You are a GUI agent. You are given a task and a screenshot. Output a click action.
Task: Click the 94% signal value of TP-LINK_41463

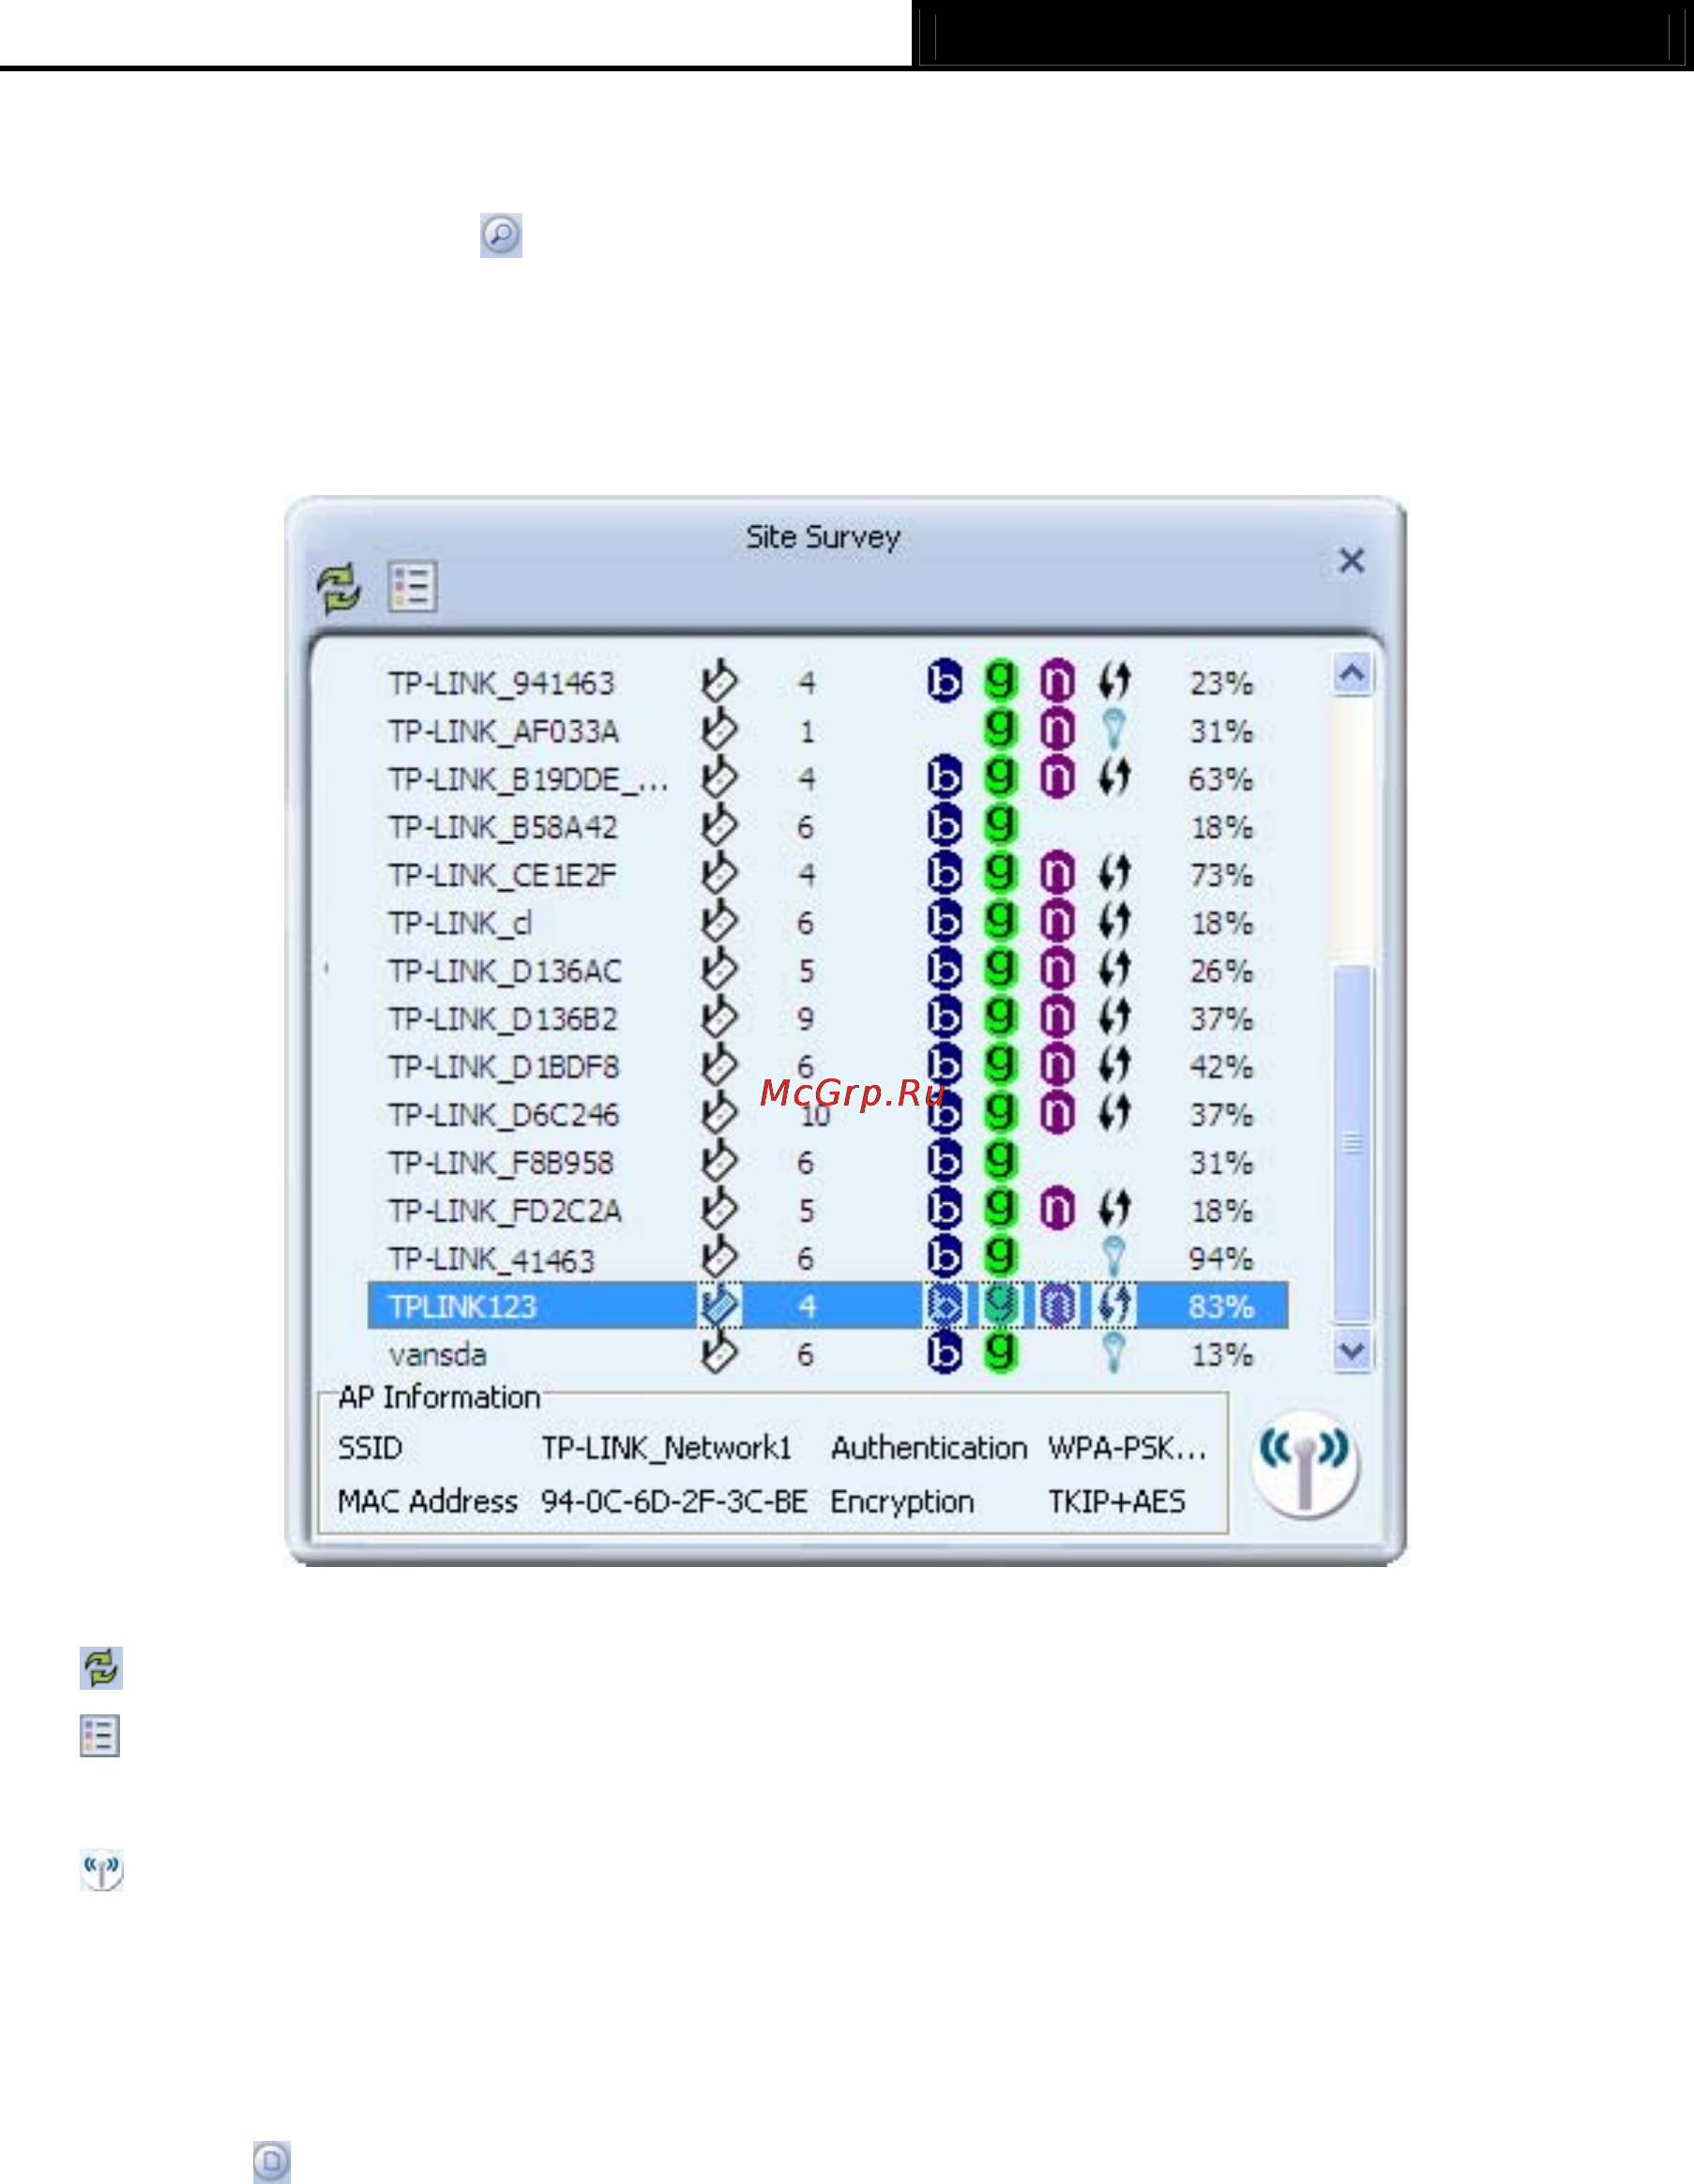(x=1220, y=1260)
